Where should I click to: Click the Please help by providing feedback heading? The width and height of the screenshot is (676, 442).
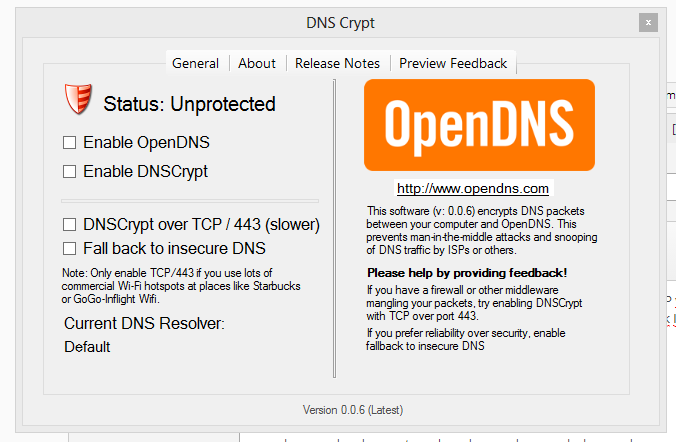467,272
